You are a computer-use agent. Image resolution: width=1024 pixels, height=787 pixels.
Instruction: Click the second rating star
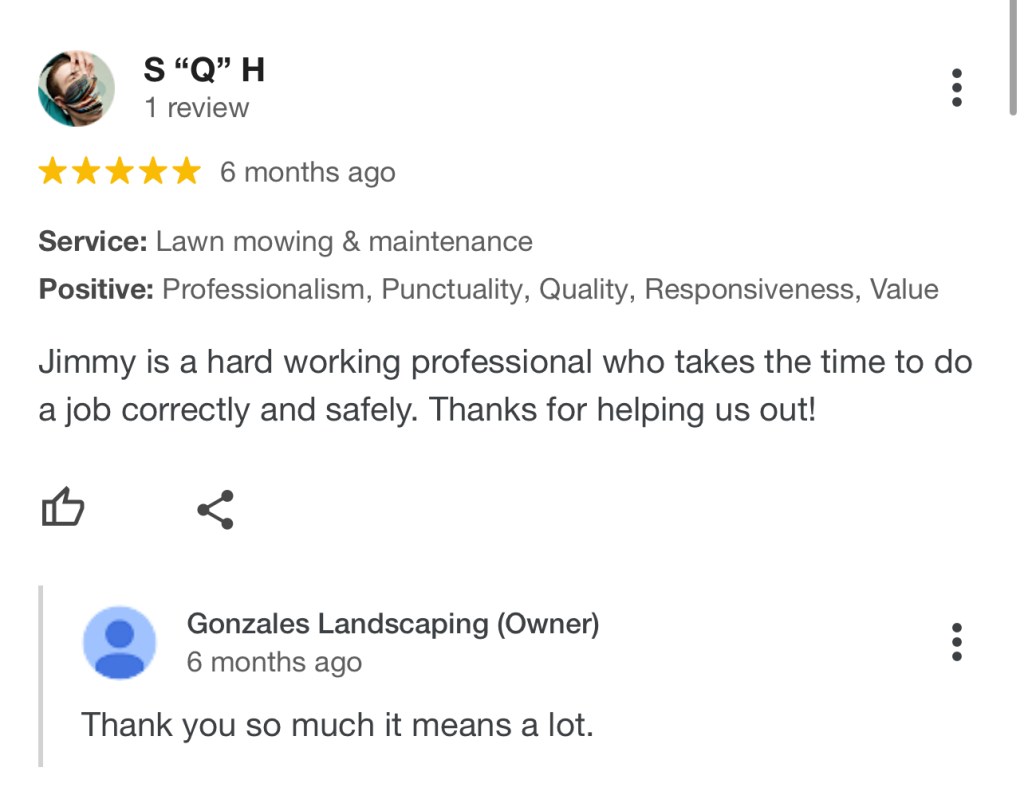point(86,172)
